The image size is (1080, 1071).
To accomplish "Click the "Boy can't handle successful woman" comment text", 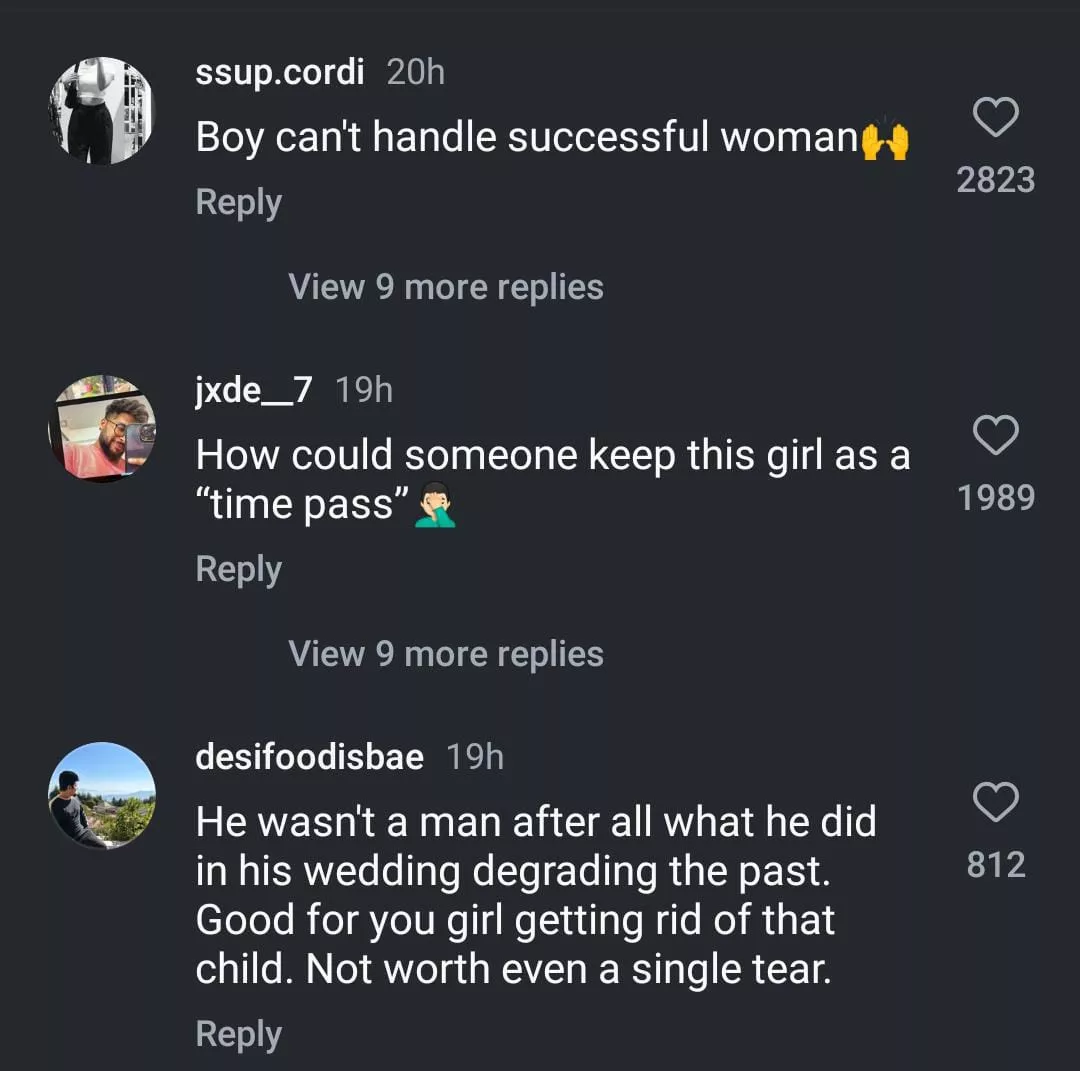I will coord(527,138).
